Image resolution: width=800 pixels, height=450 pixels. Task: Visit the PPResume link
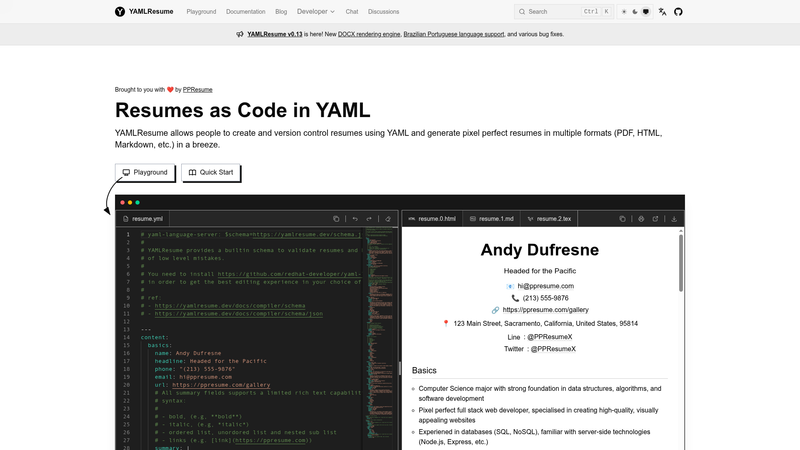(x=197, y=90)
